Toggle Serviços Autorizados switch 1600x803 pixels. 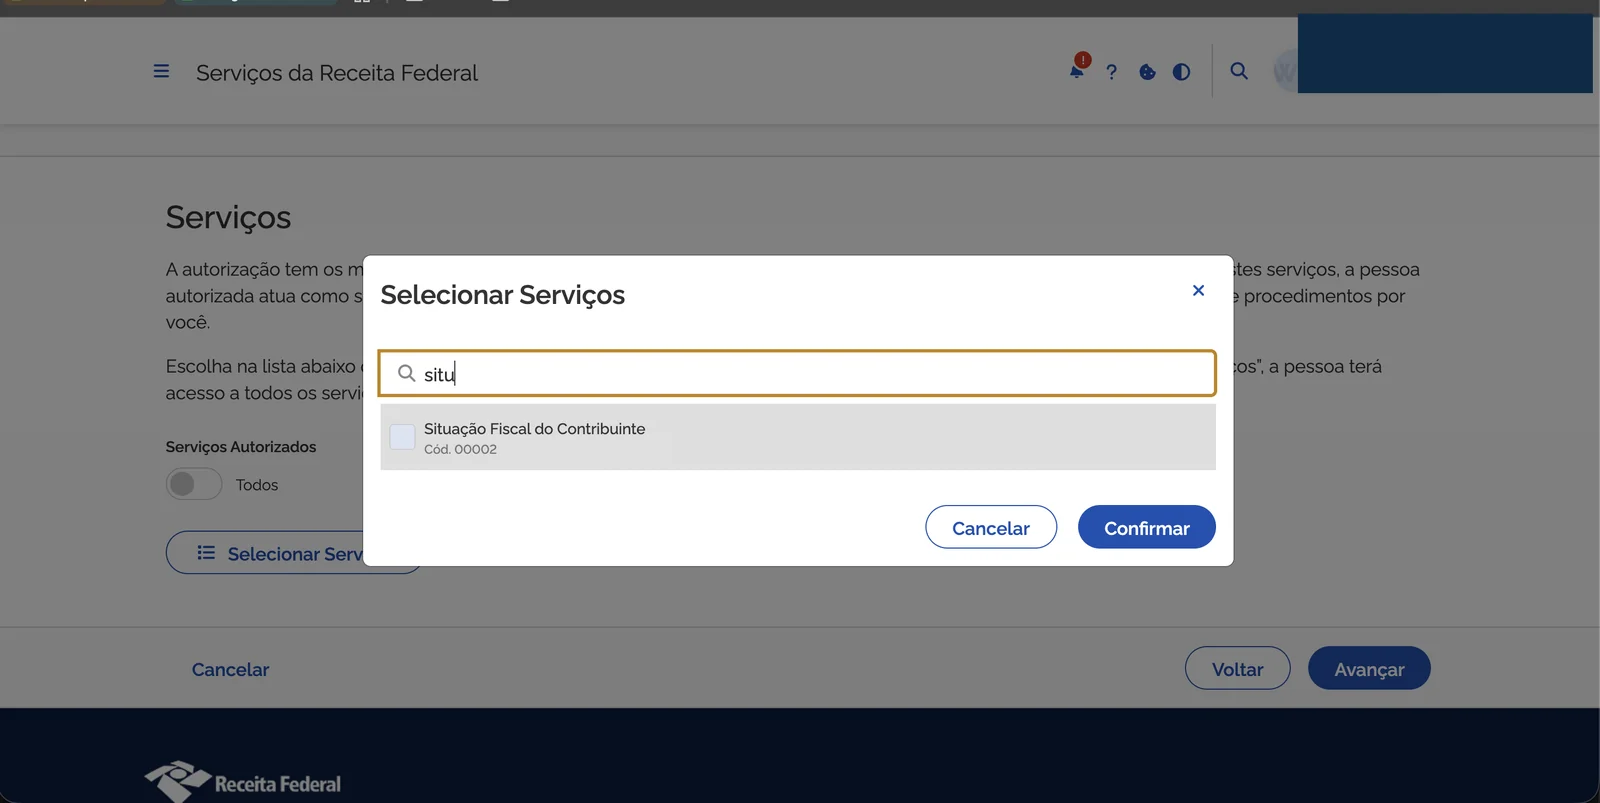pos(193,484)
